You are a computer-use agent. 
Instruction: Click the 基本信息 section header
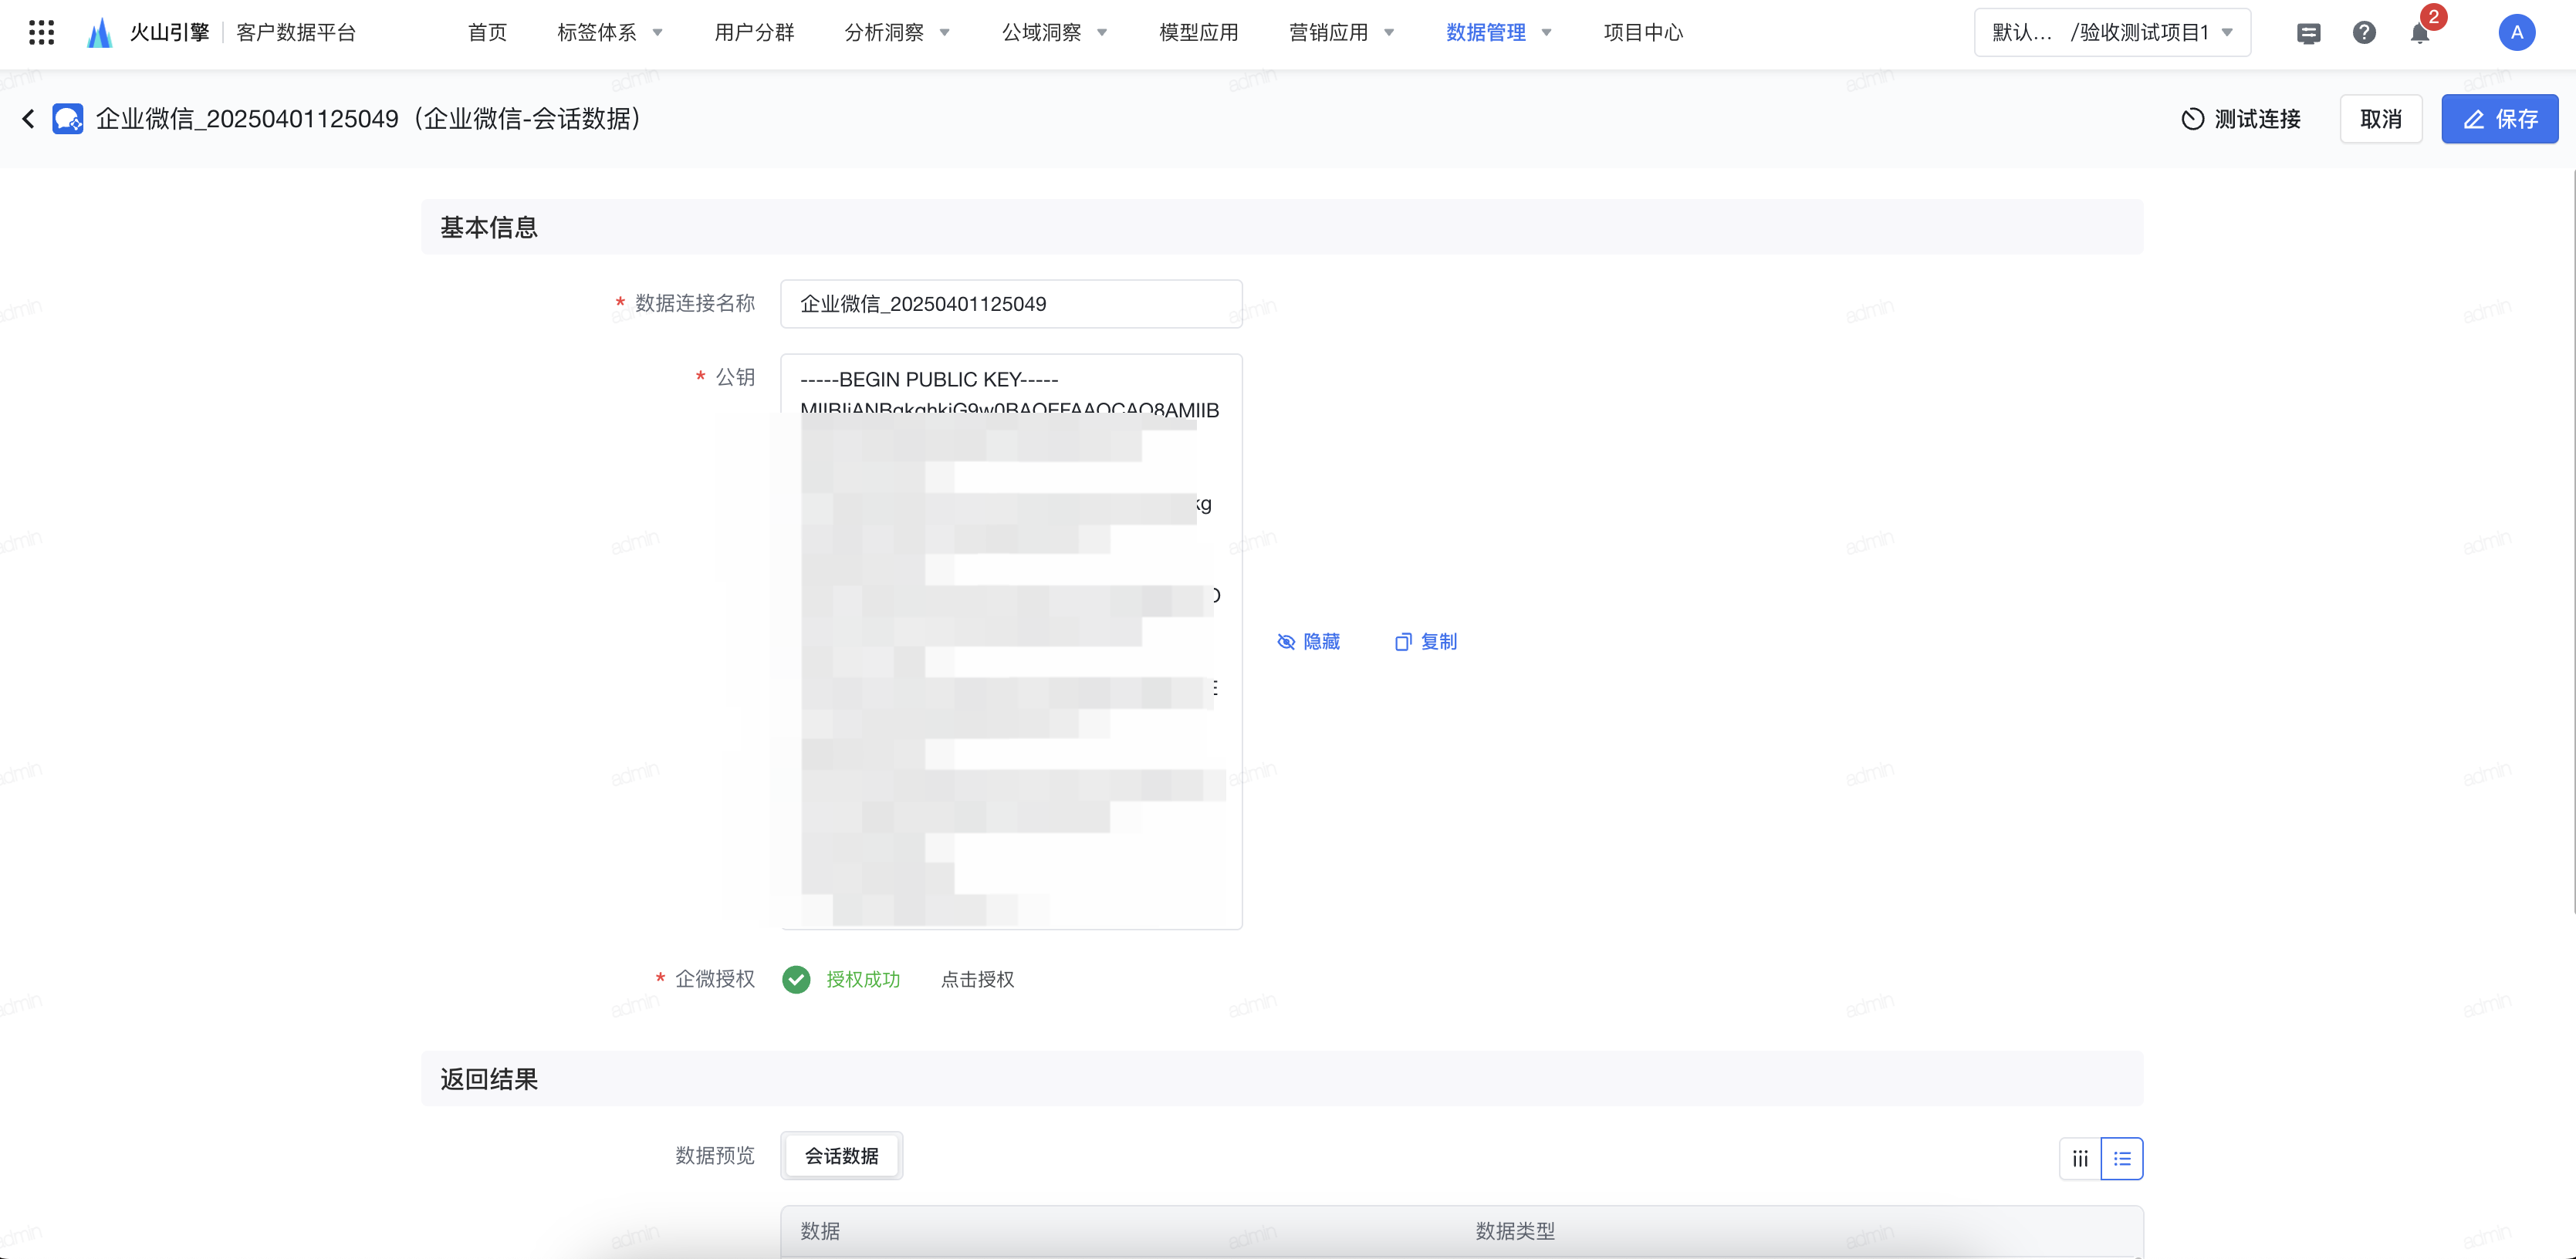pos(1282,227)
